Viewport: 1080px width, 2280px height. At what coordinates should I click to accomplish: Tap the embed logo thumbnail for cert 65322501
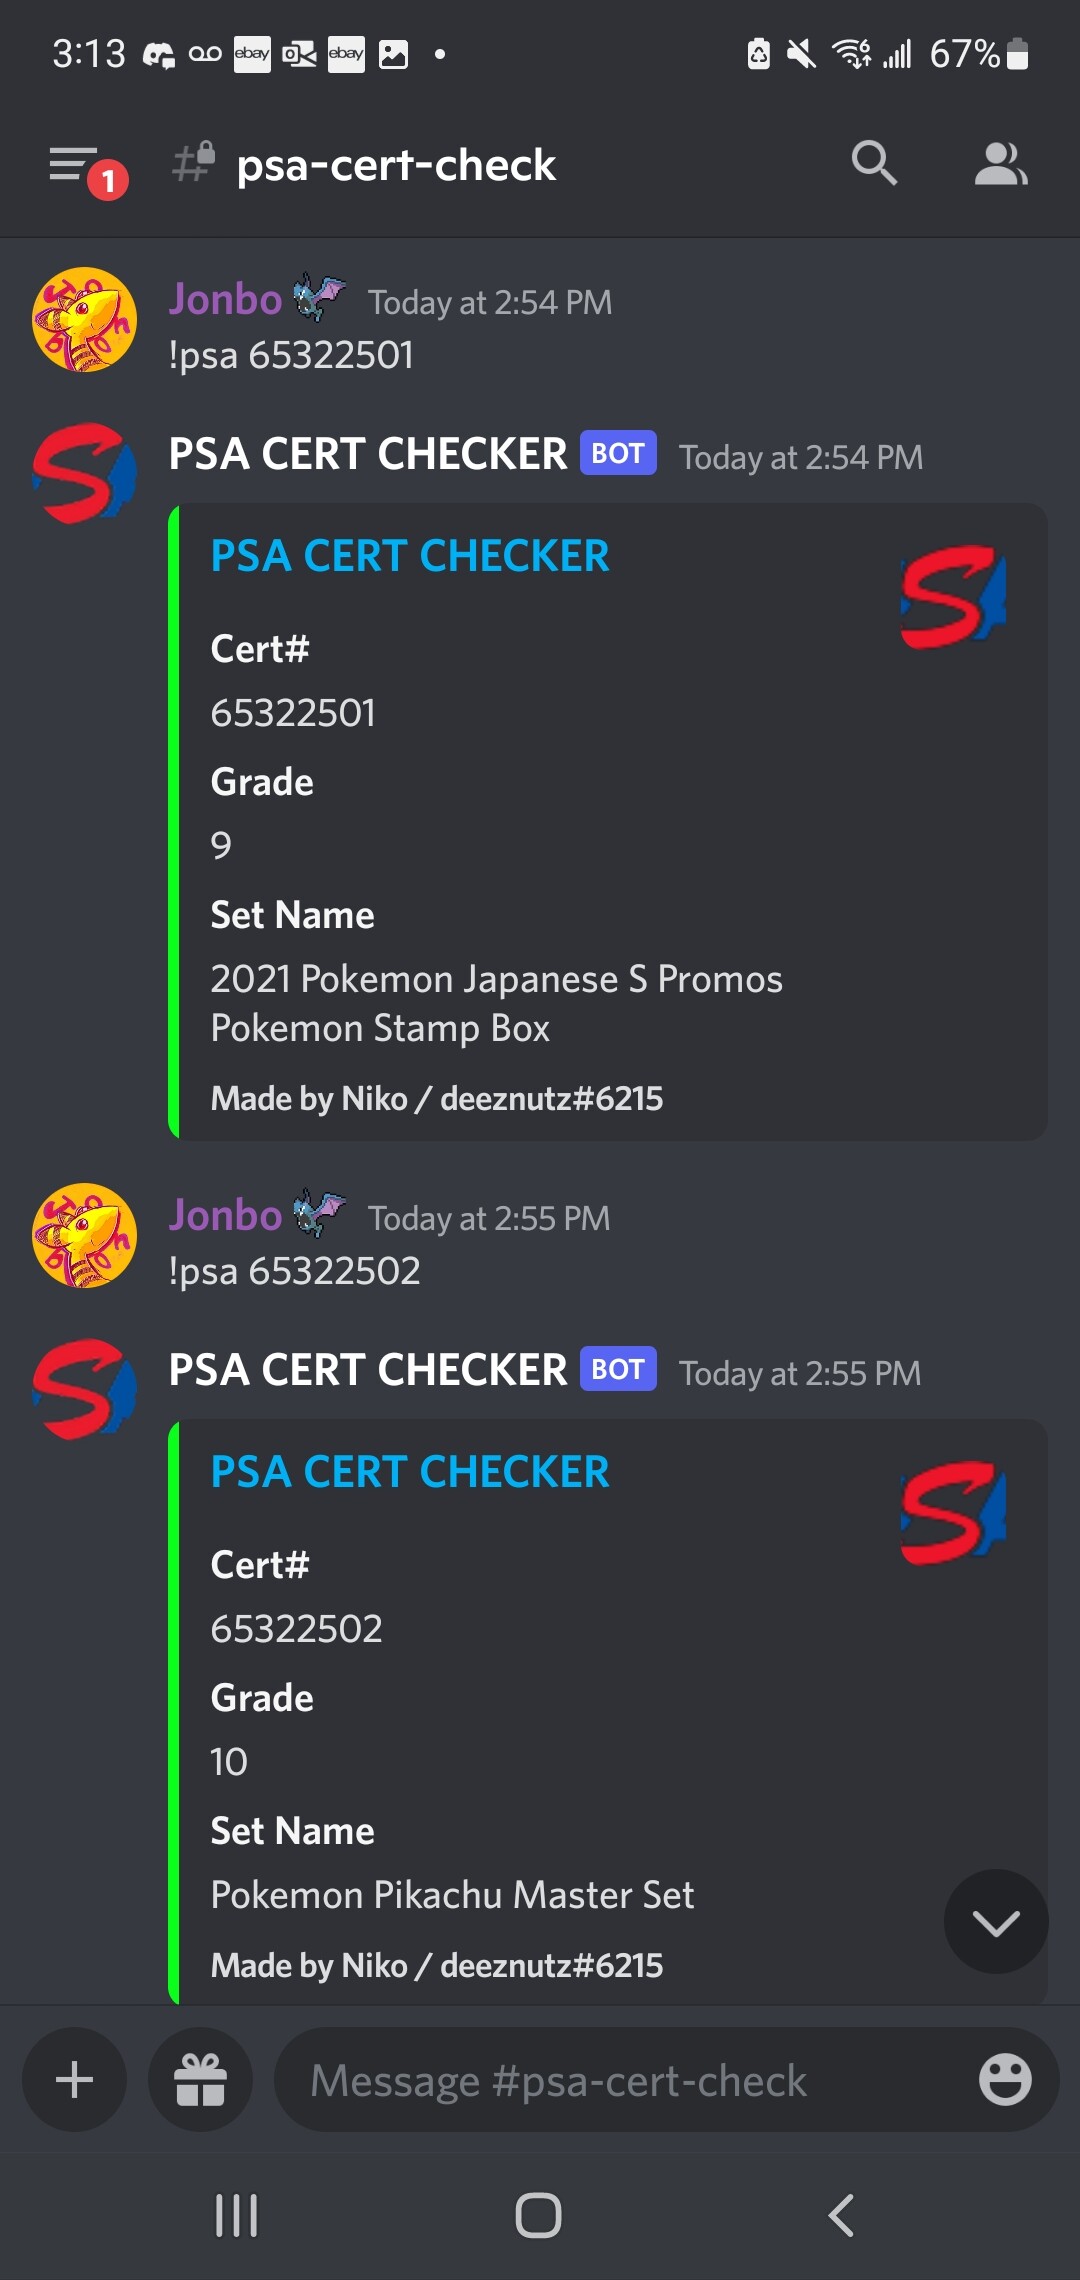click(953, 597)
